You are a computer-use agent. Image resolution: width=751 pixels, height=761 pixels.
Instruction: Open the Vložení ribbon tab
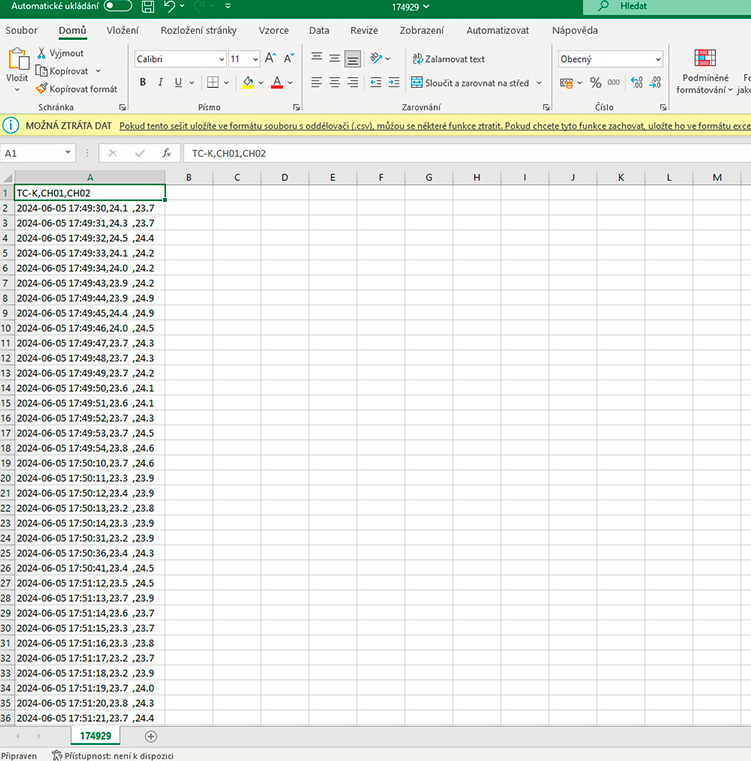coord(122,30)
